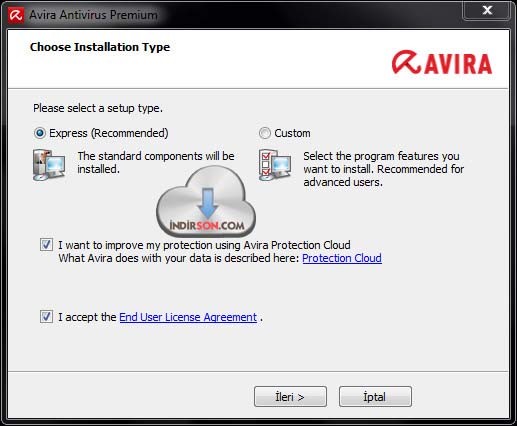
Task: Uncheck the End User License Agreement checkbox
Action: [x=46, y=317]
